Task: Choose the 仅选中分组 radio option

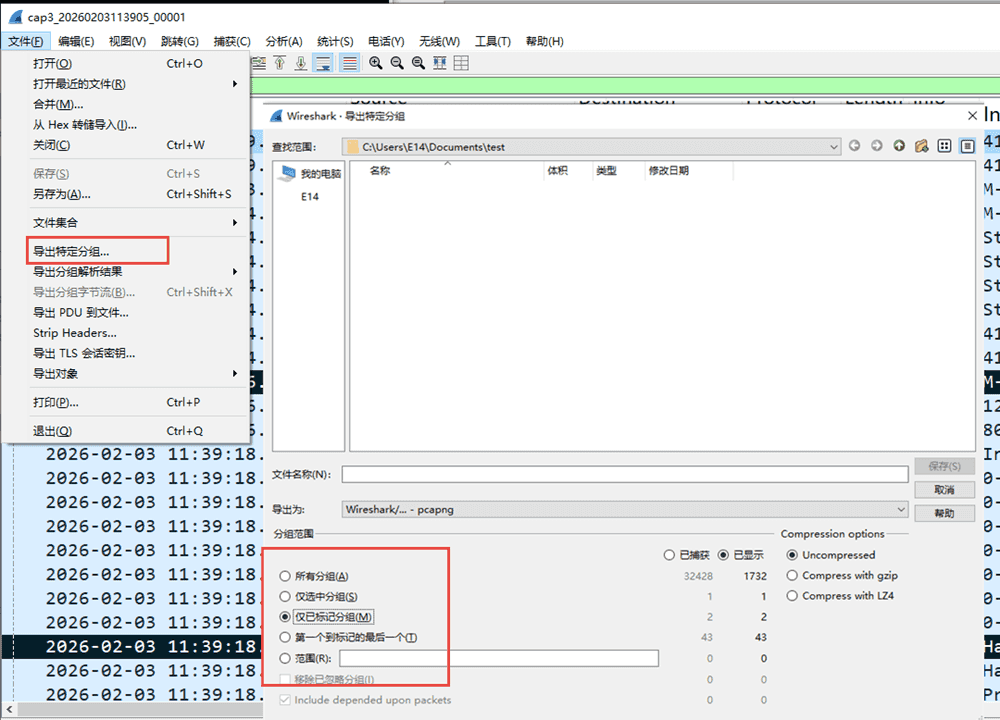Action: [x=286, y=597]
